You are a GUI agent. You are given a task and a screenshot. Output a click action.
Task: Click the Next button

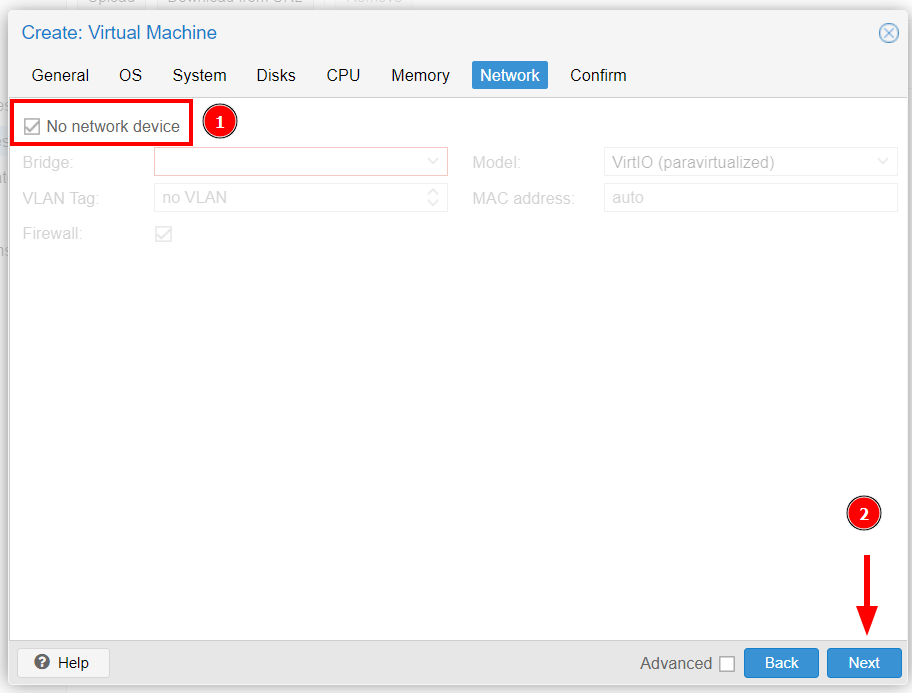(864, 663)
